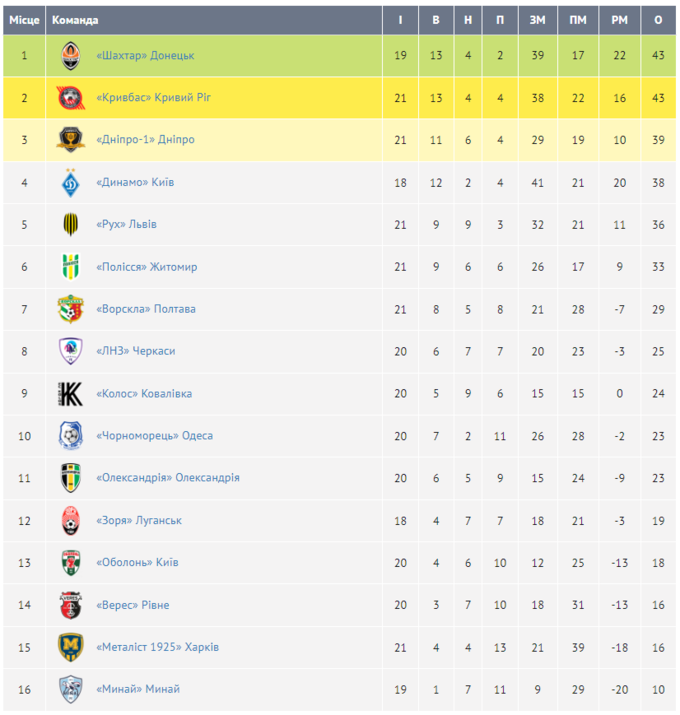Image resolution: width=680 pixels, height=715 pixels.
Task: Click the Metalist 1925 Kharkiv crest
Action: click(x=70, y=647)
